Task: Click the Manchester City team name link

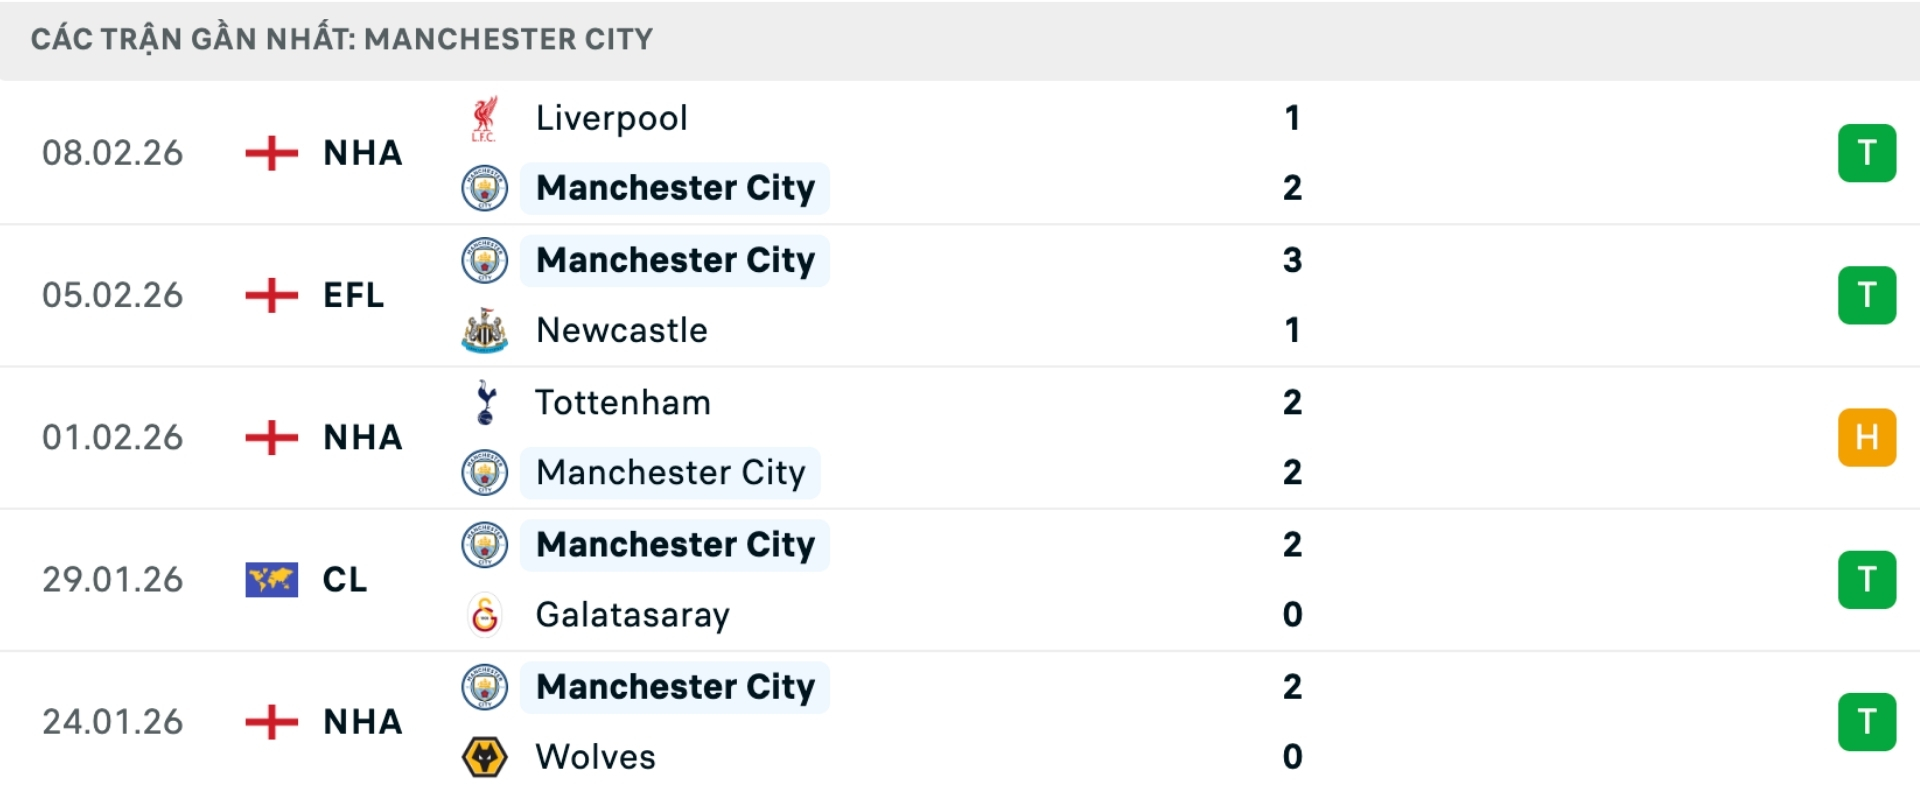Action: [675, 188]
